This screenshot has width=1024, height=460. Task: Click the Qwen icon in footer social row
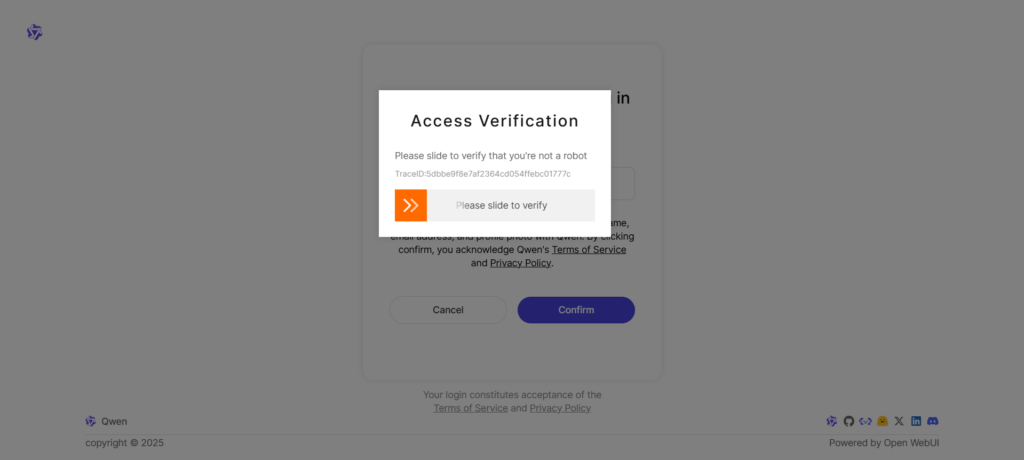click(832, 421)
